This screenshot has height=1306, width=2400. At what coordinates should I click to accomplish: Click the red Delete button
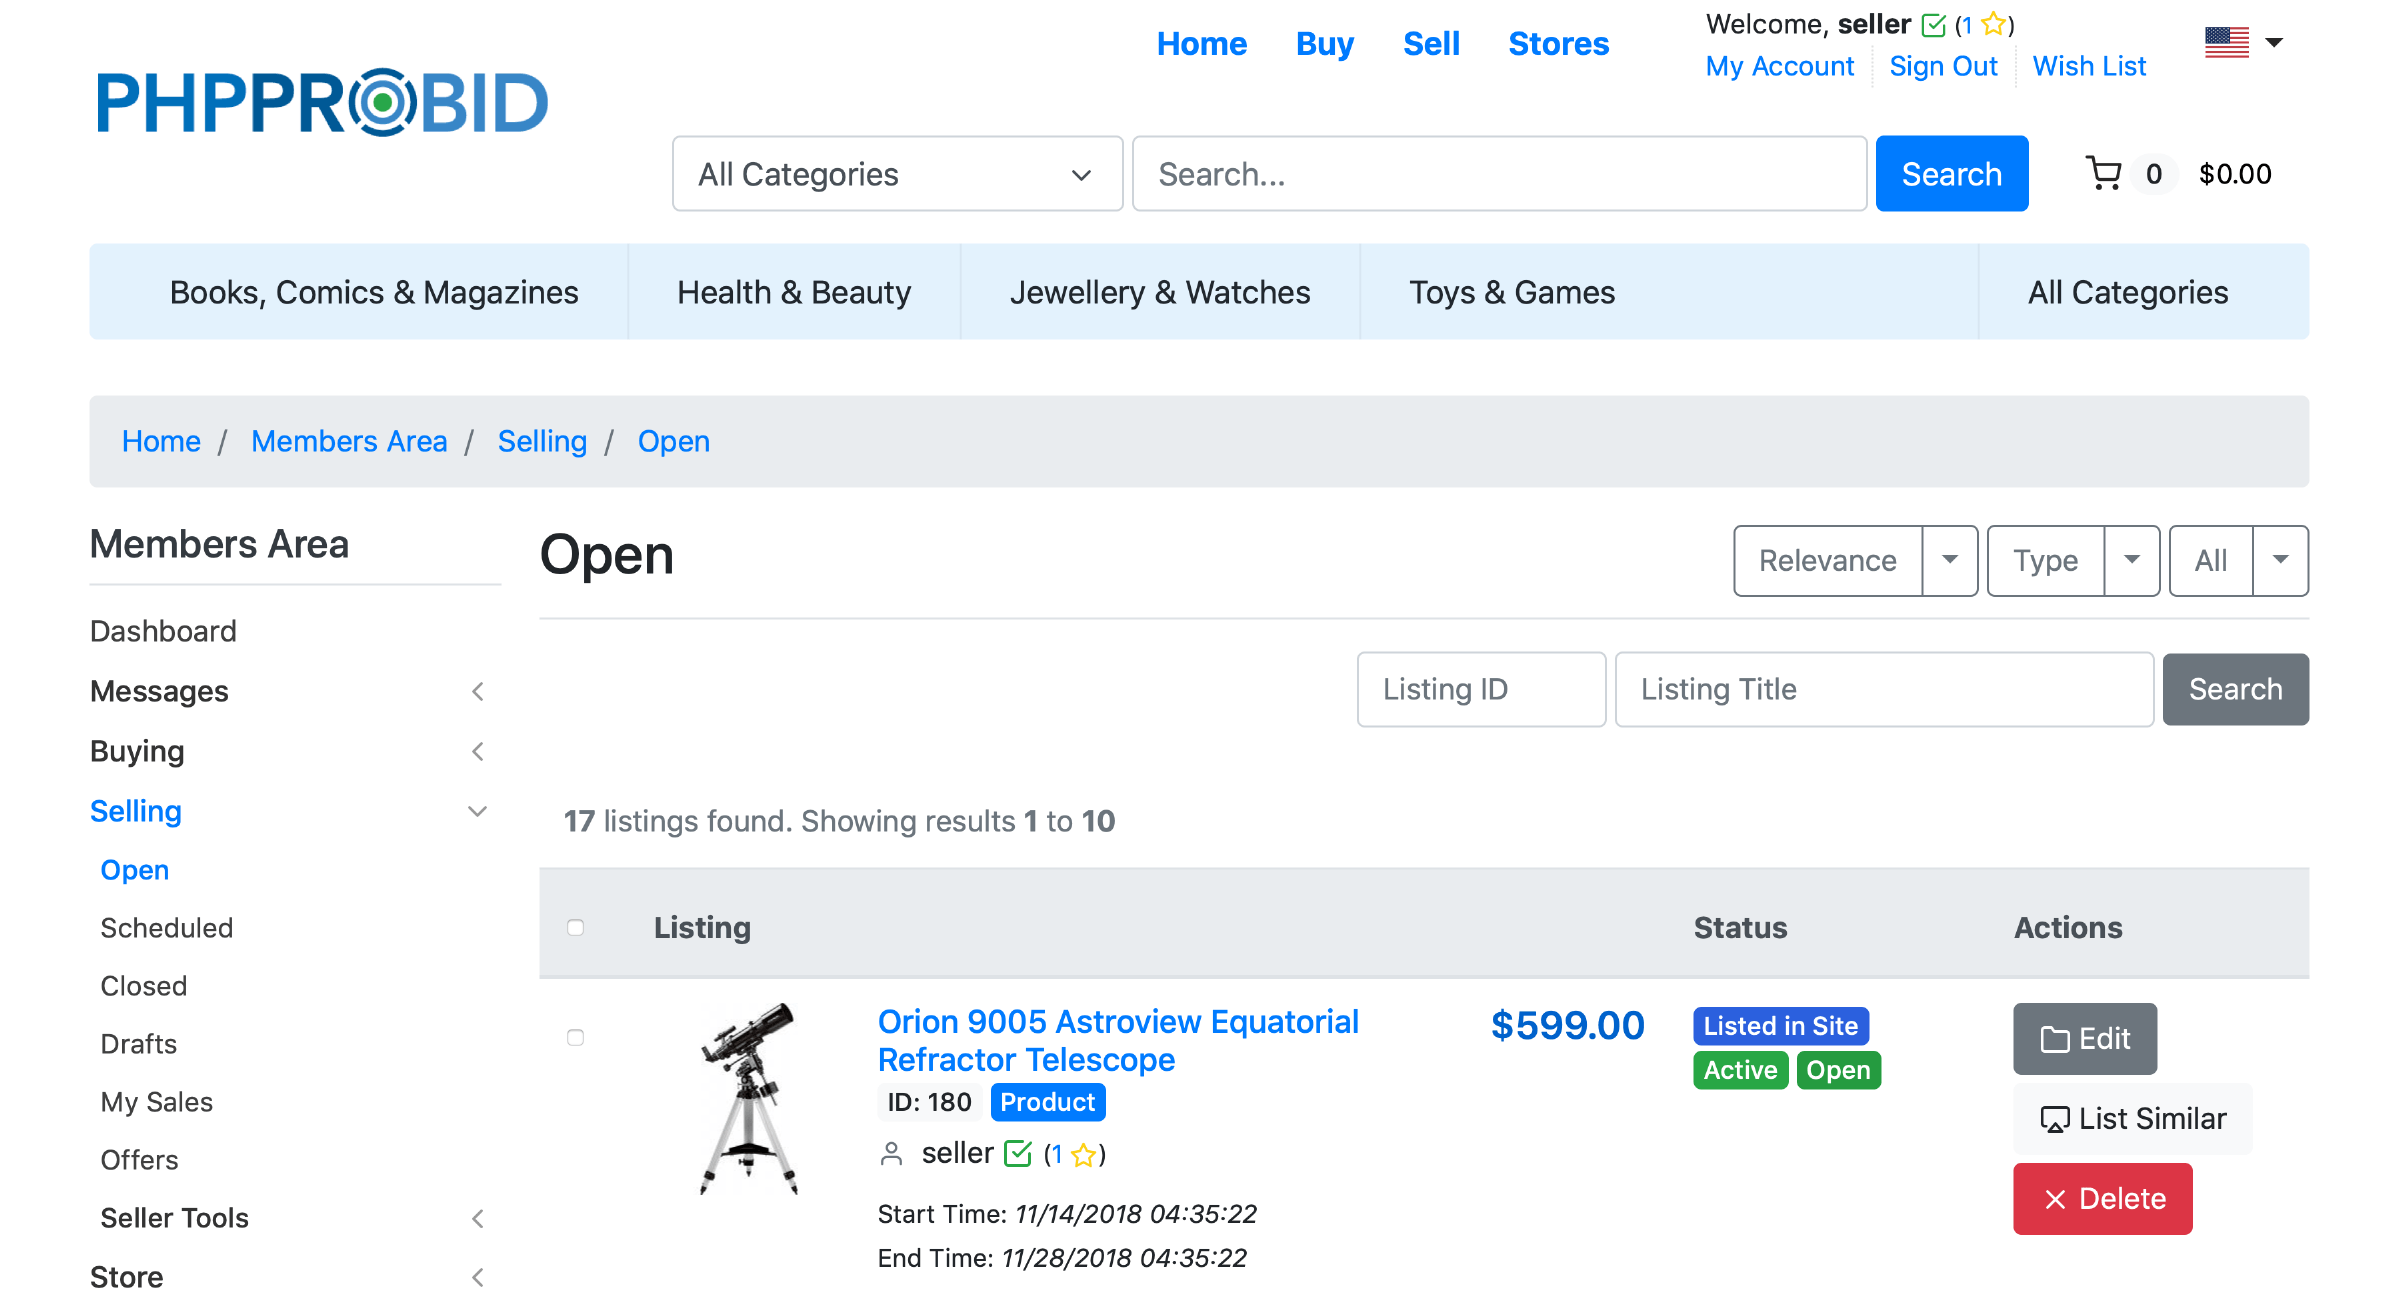(2102, 1198)
